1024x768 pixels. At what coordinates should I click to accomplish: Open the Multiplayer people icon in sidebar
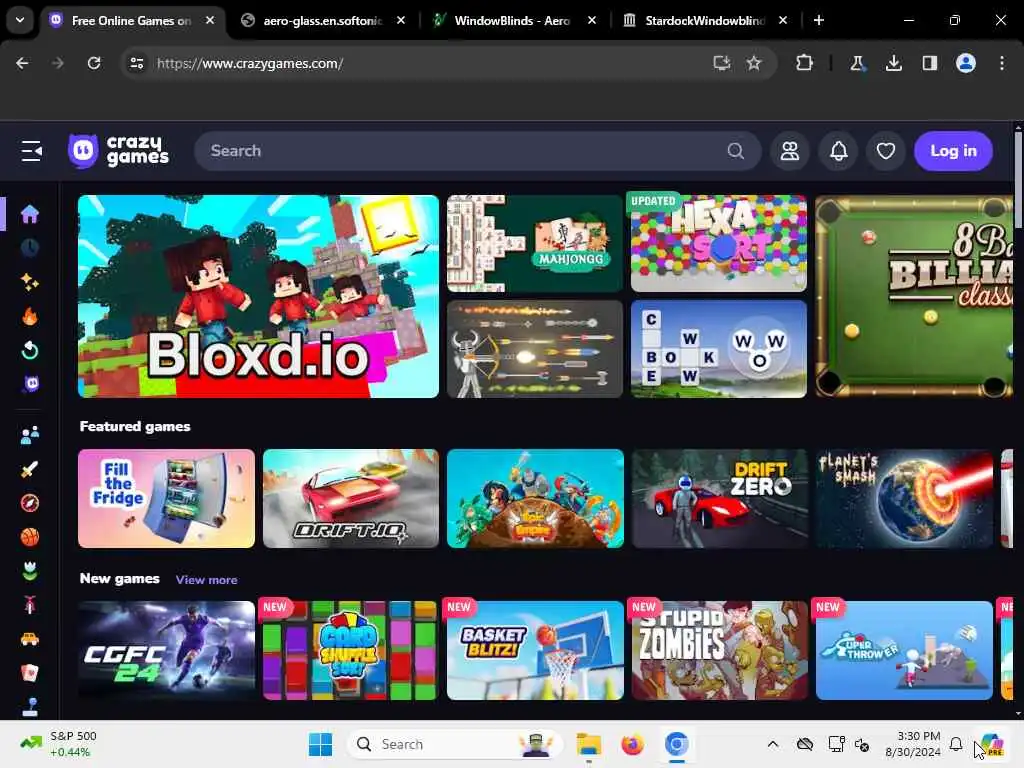coord(29,435)
